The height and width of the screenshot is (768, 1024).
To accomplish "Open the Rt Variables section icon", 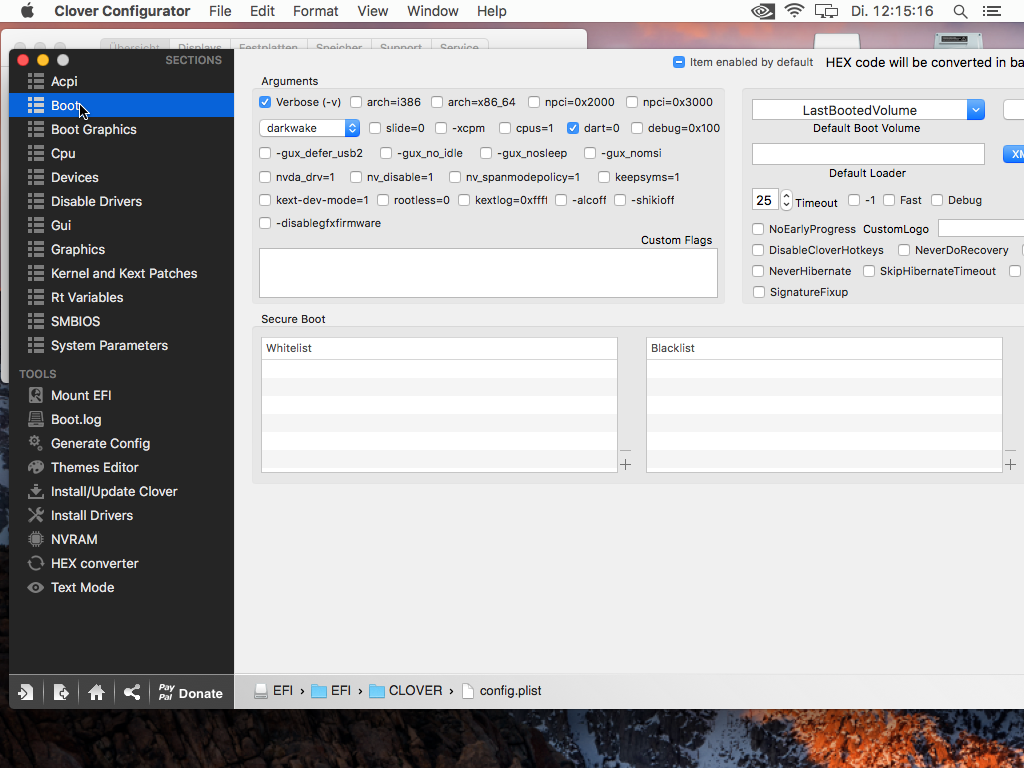I will [35, 297].
